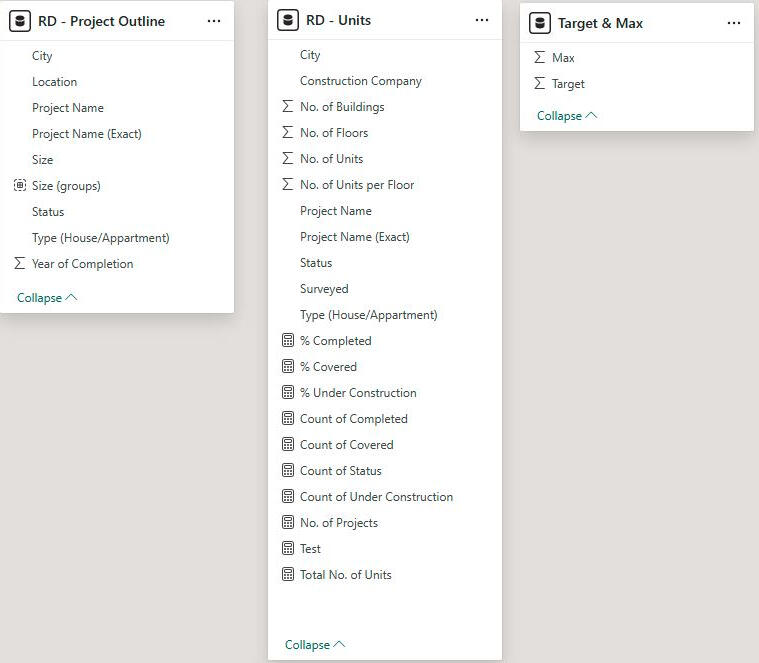Collapse the Target & Max table

(x=567, y=116)
